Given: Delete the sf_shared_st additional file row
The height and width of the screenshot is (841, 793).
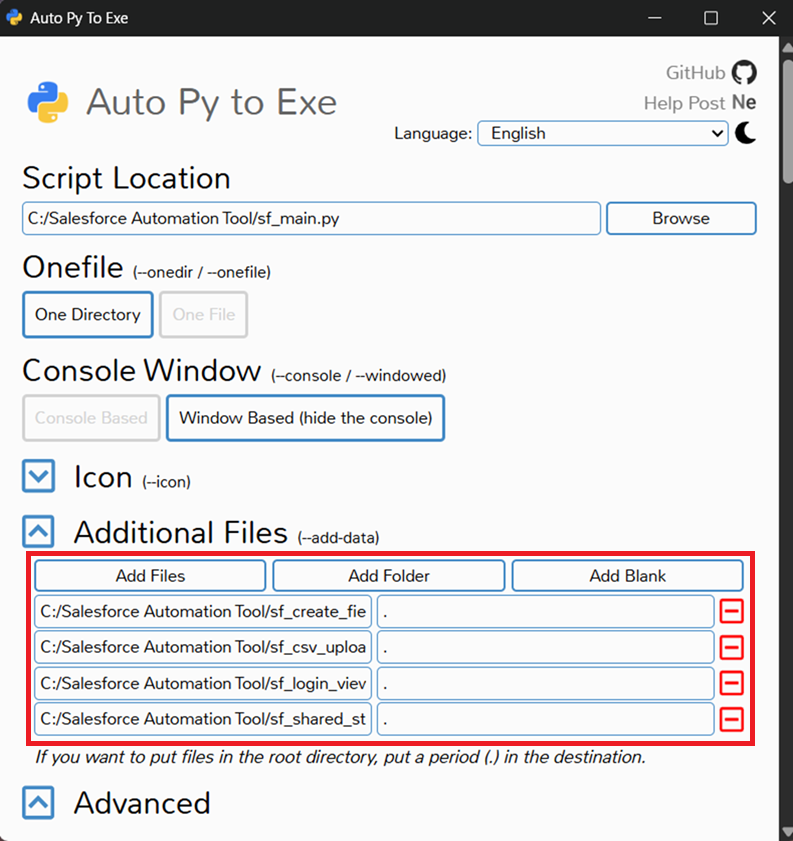Looking at the screenshot, I should 731,719.
